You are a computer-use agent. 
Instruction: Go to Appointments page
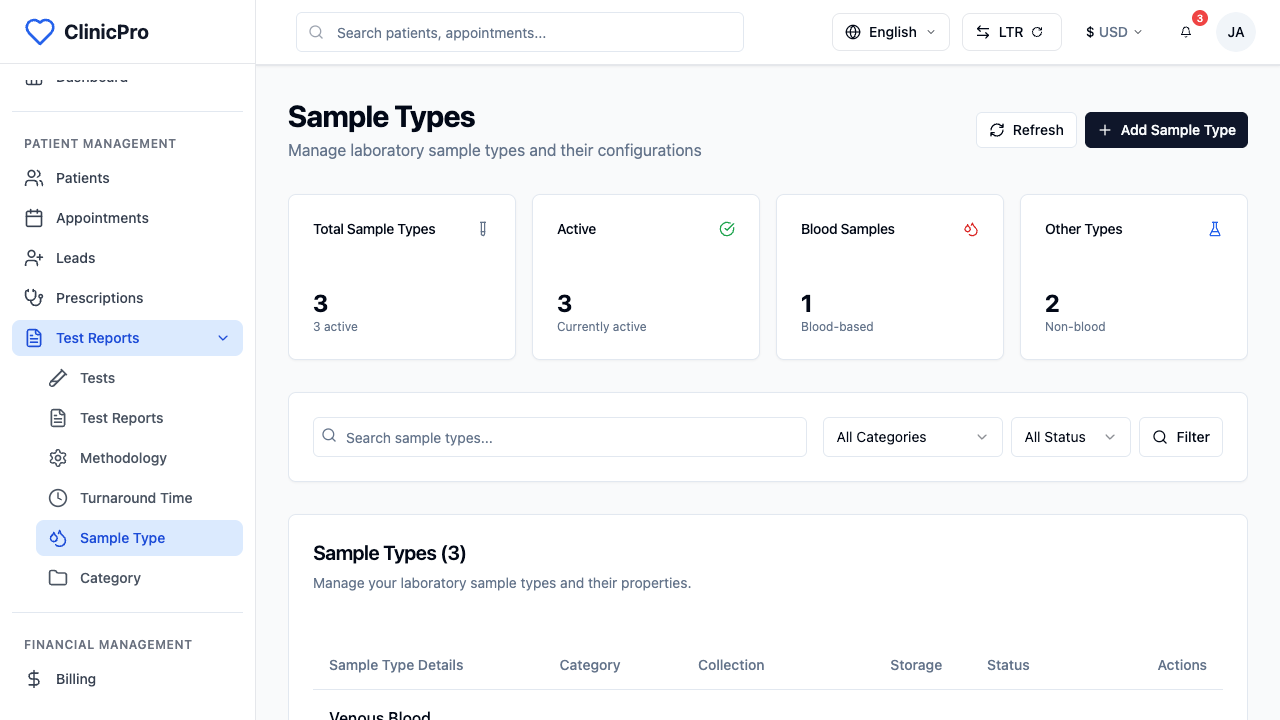127,218
